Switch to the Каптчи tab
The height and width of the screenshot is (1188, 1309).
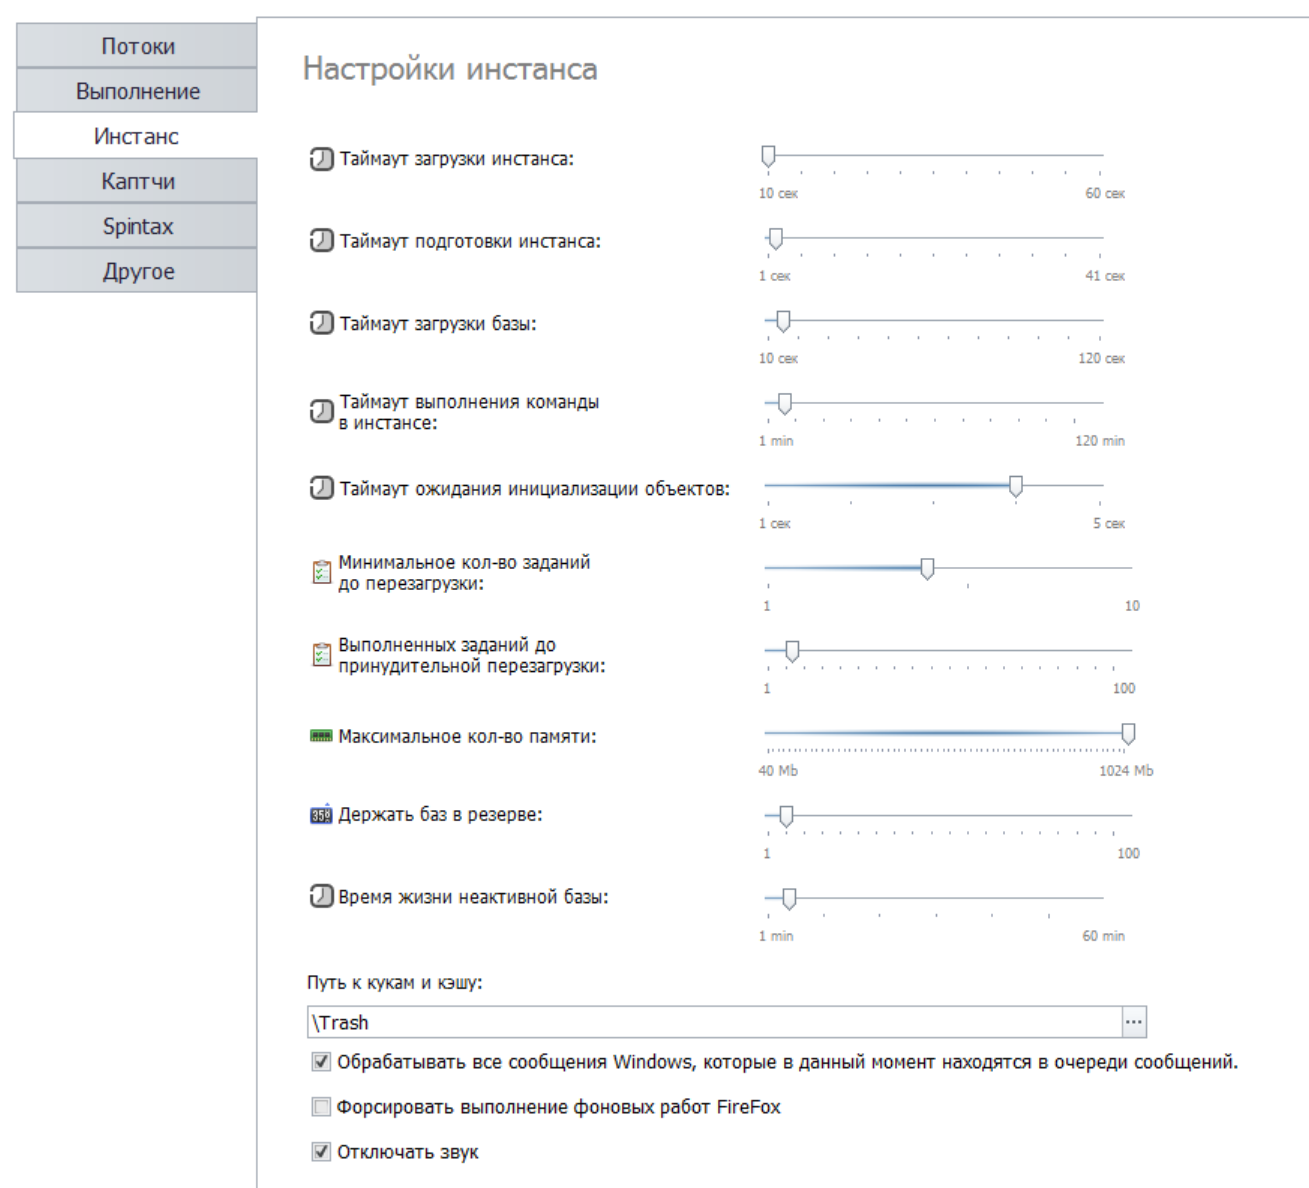coord(137,181)
